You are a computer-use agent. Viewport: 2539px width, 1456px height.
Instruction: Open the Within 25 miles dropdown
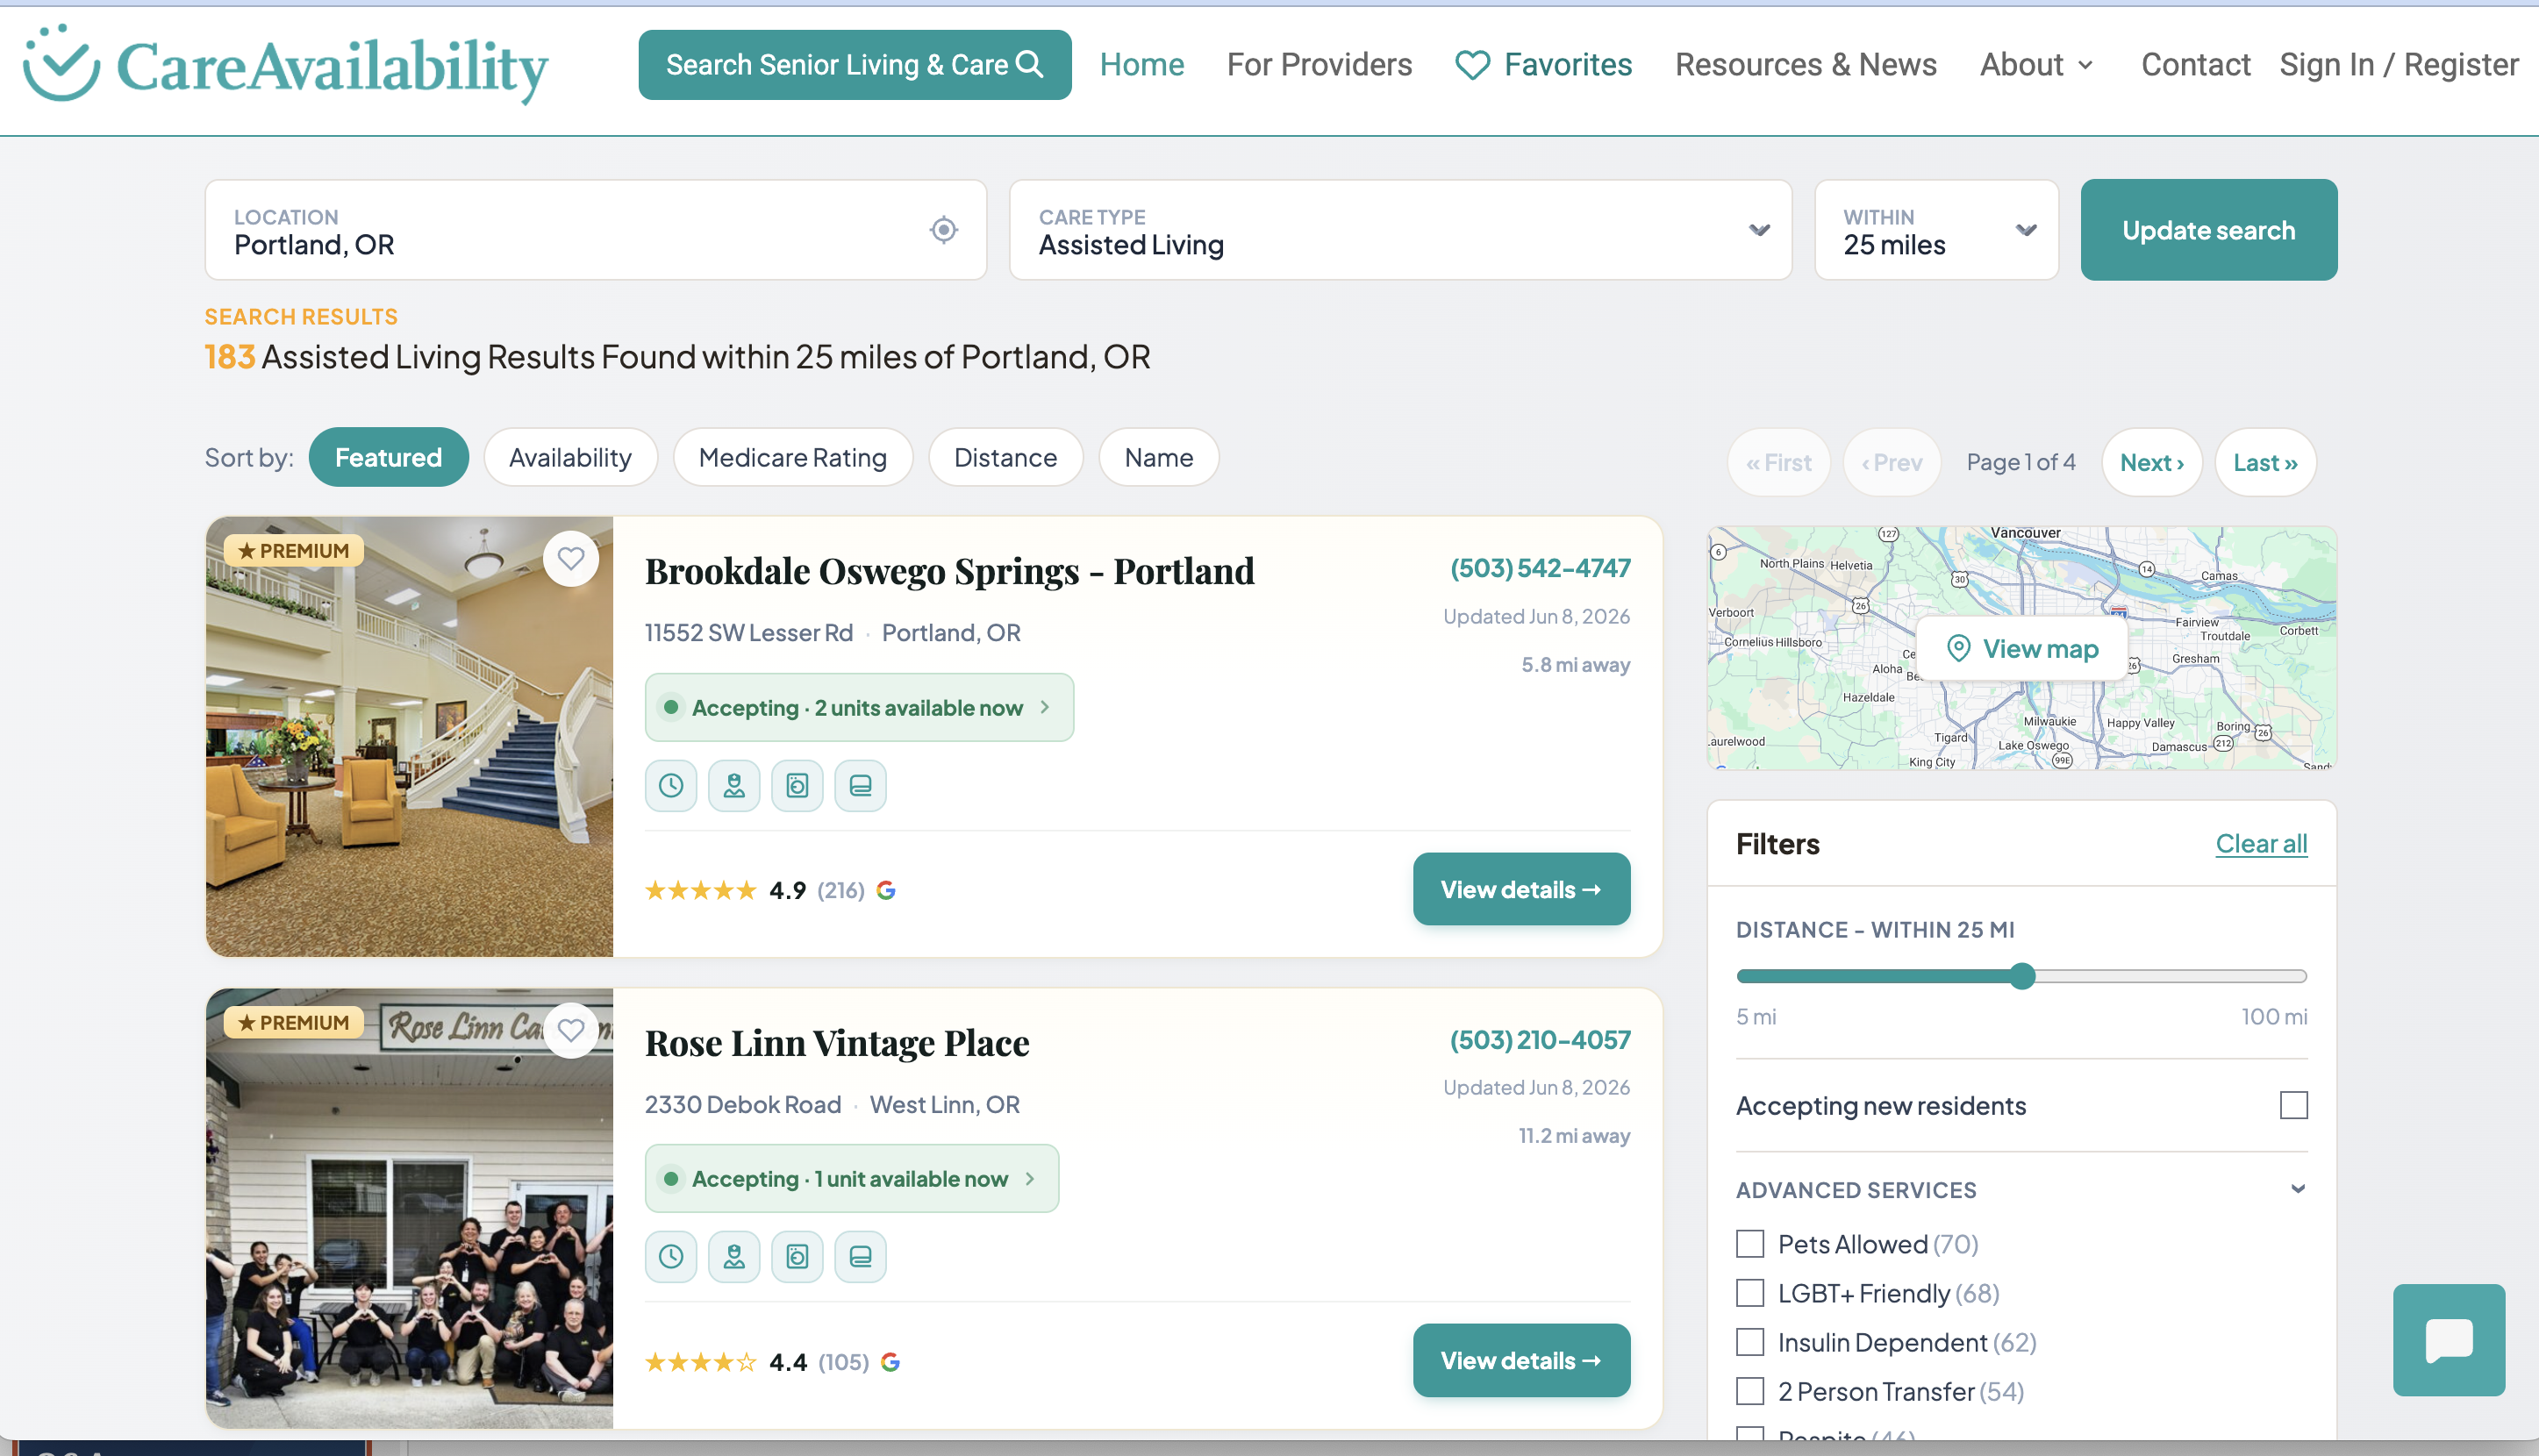tap(1936, 230)
